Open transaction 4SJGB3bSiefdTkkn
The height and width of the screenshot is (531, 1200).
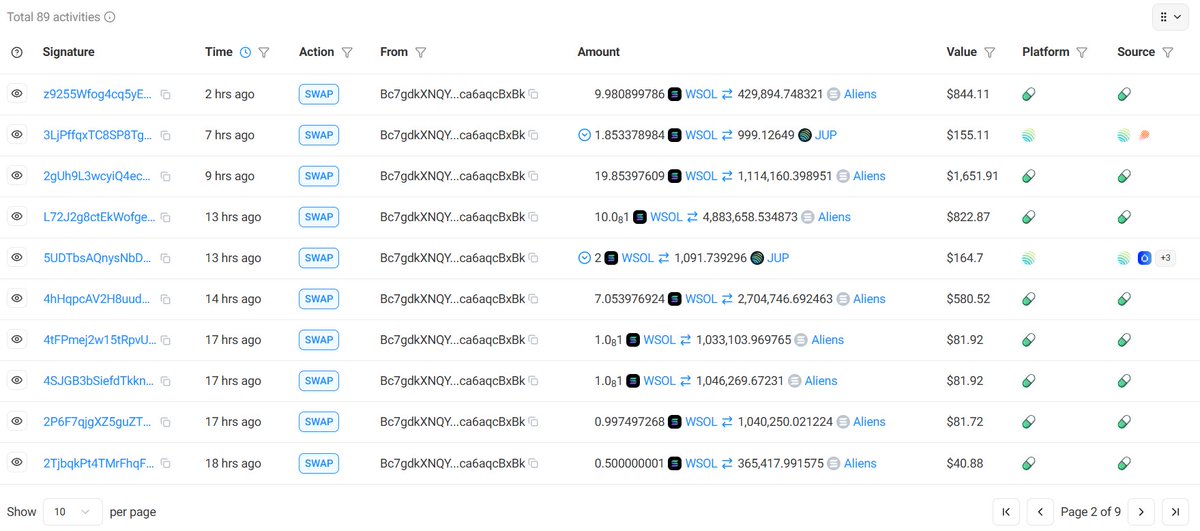(x=98, y=381)
